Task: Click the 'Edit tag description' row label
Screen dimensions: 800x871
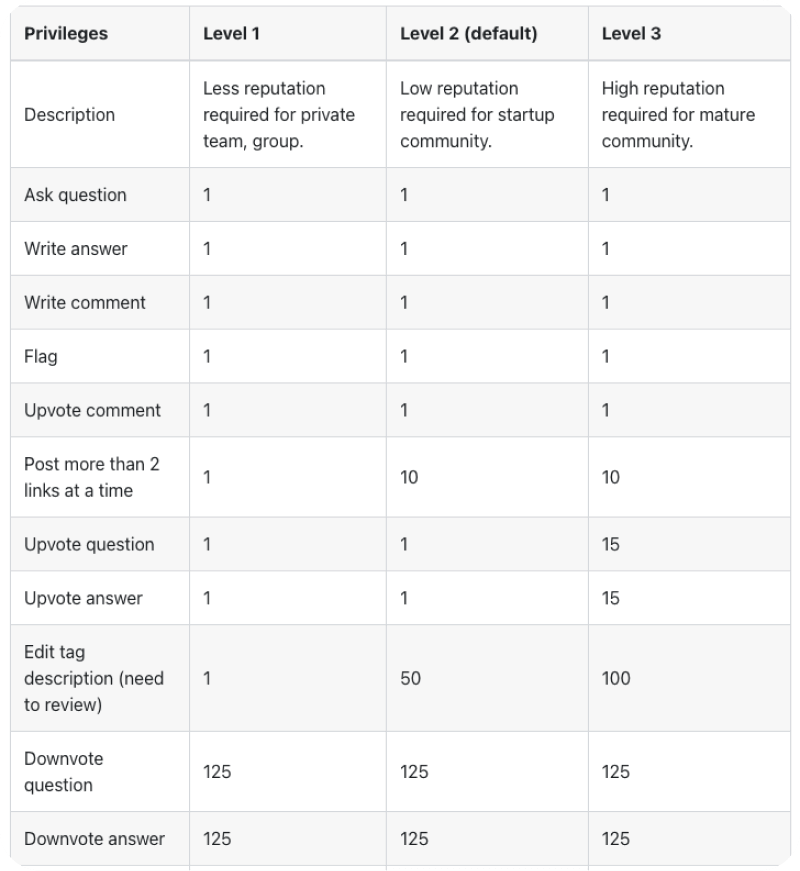Action: tap(93, 679)
